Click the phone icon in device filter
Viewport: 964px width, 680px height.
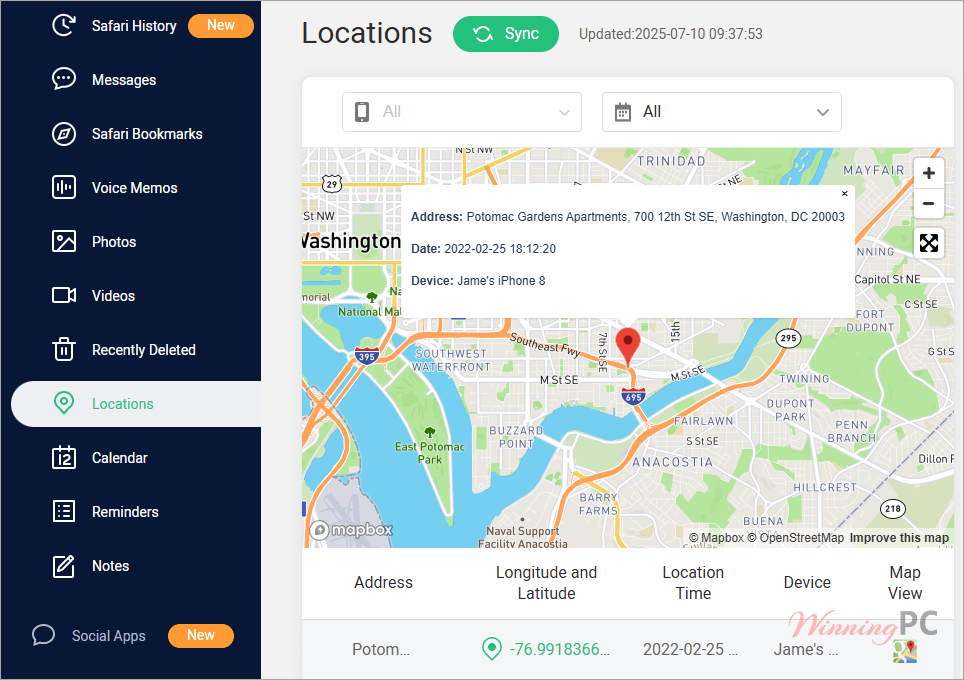coord(362,112)
